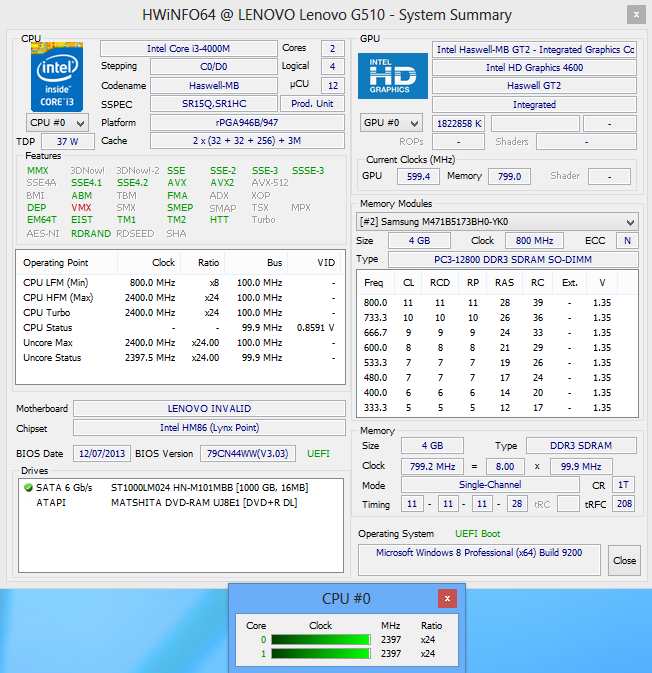Click the PC3-12800 DDR3 SDRAM type field
Screen dimensions: 652x673
pos(513,260)
